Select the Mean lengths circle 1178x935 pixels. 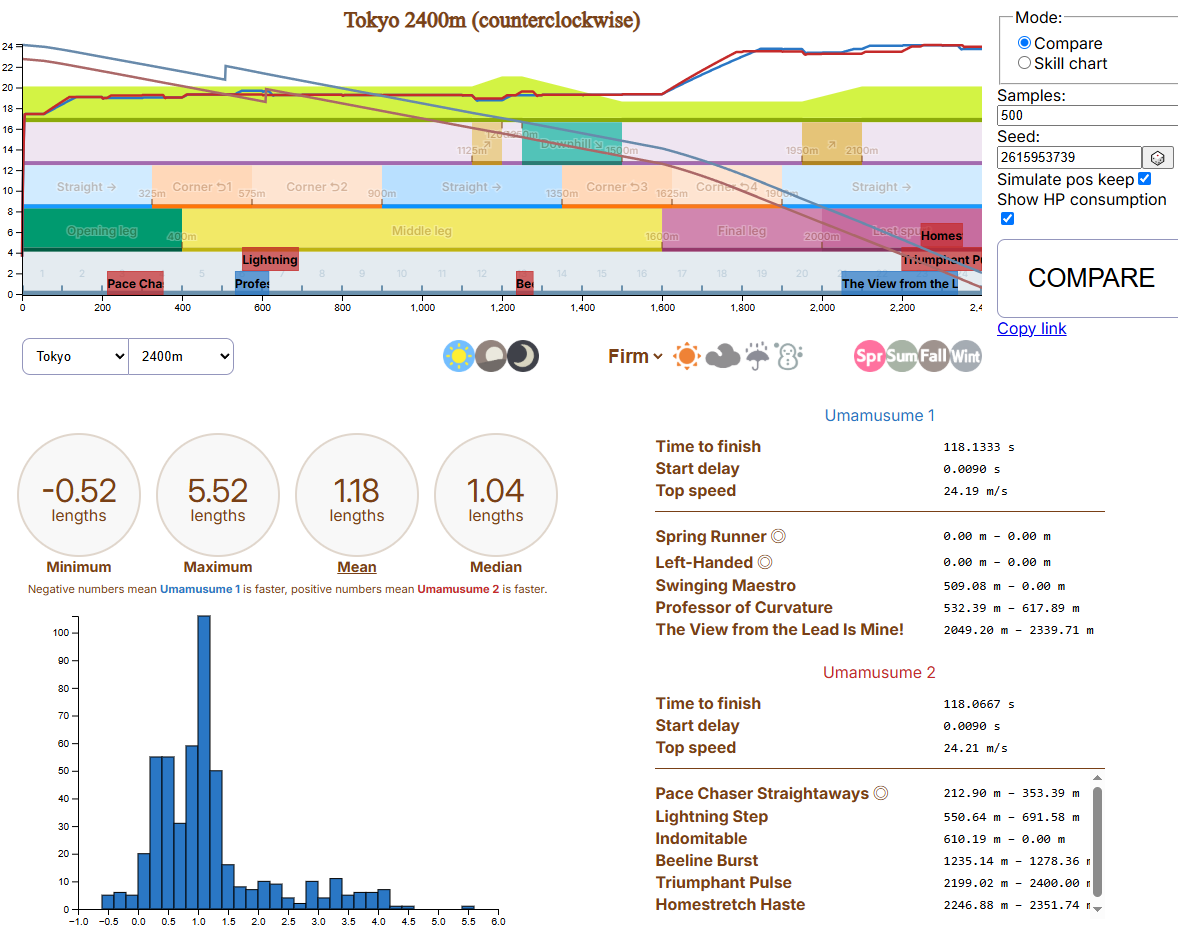pyautogui.click(x=357, y=495)
